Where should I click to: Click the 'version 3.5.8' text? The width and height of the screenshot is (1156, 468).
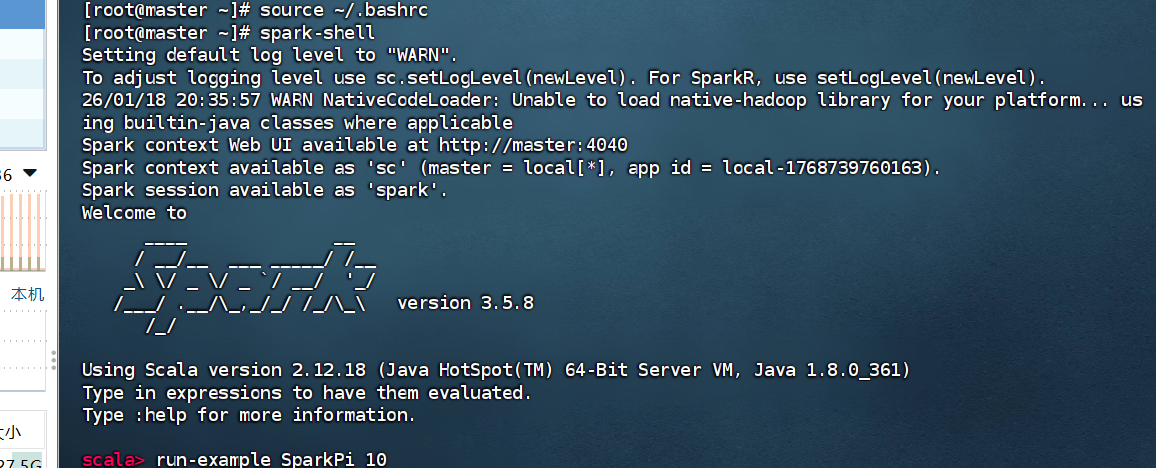click(x=465, y=303)
